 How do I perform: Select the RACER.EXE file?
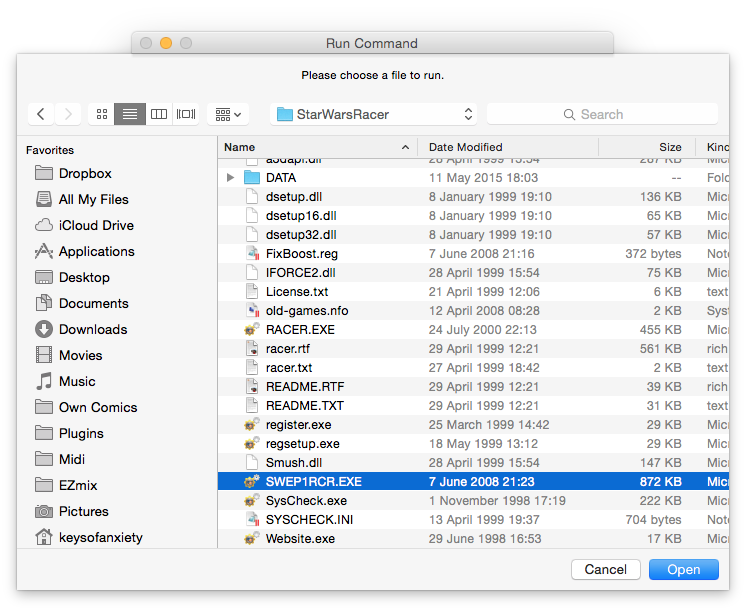(x=473, y=330)
